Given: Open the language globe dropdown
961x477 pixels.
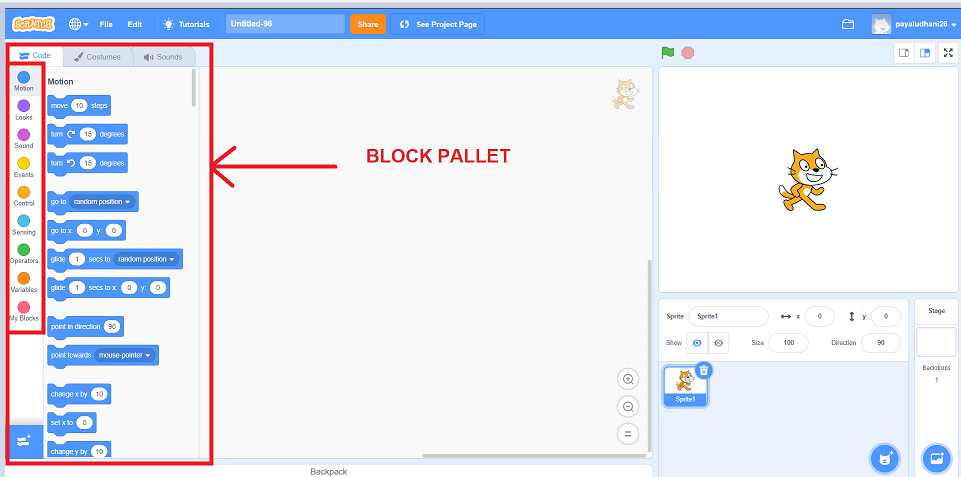Looking at the screenshot, I should [79, 24].
